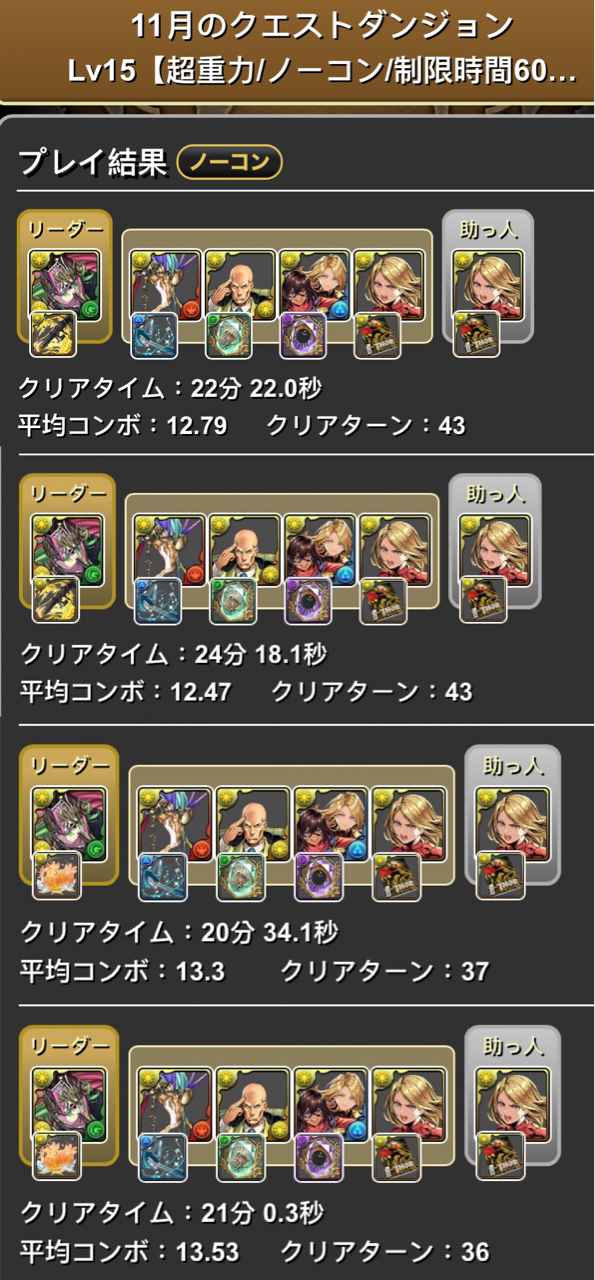
Task: Tap leader monster in second result
Action: 67,548
